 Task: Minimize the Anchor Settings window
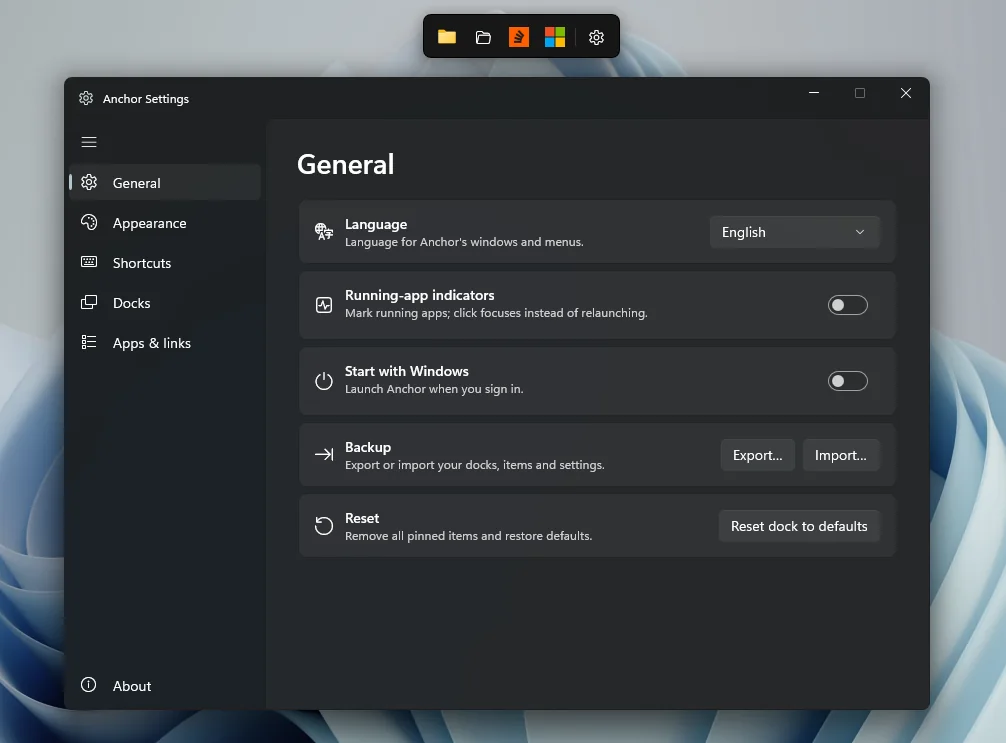coord(814,93)
